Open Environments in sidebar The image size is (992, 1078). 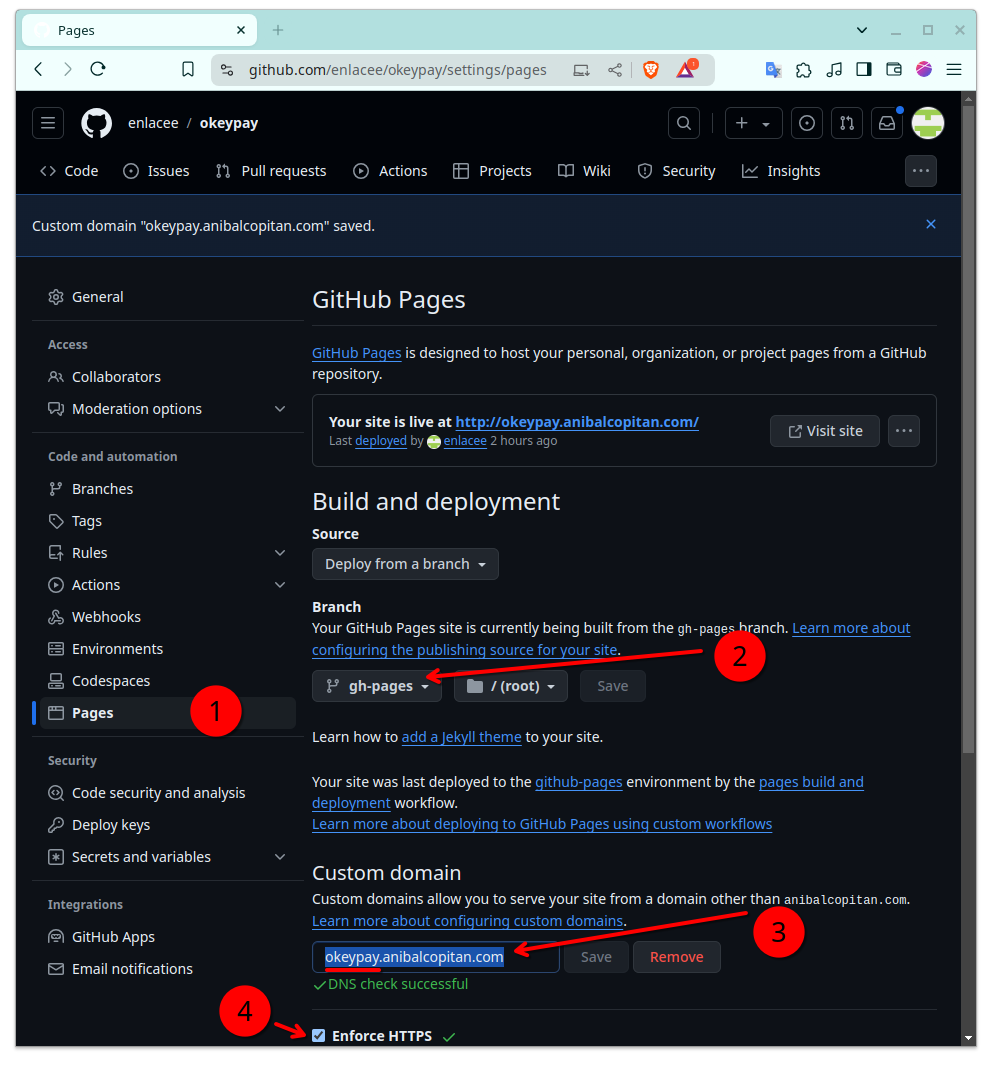click(168, 649)
